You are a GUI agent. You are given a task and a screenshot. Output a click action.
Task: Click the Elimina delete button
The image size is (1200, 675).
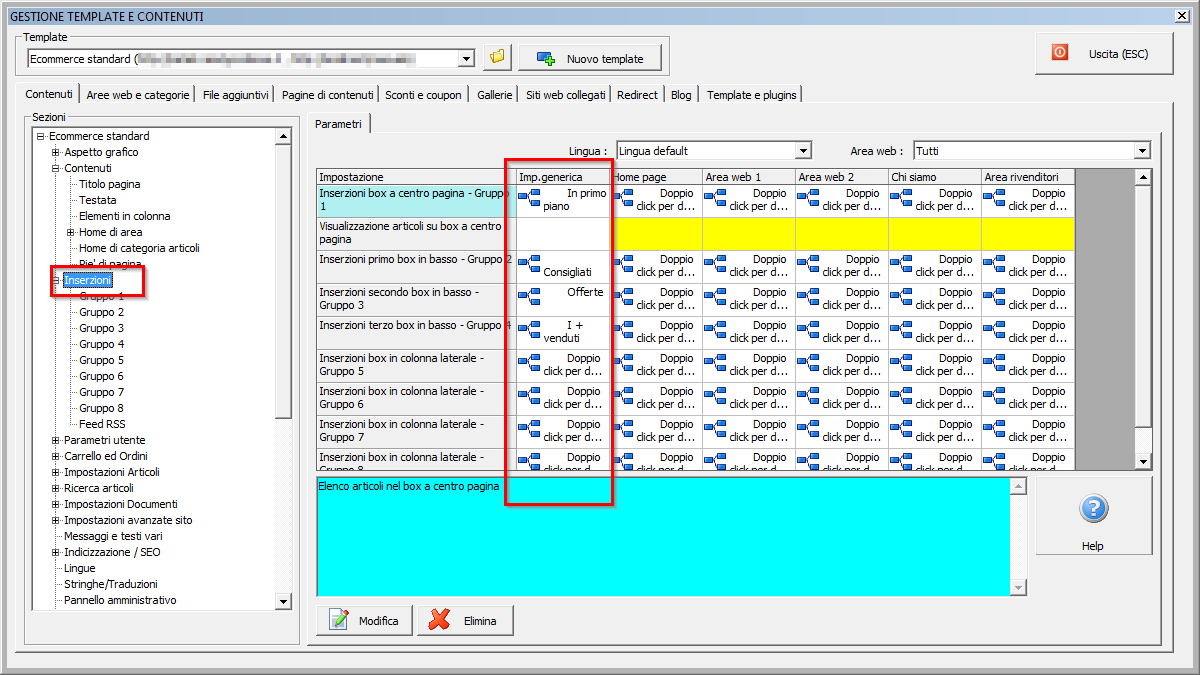click(x=464, y=621)
